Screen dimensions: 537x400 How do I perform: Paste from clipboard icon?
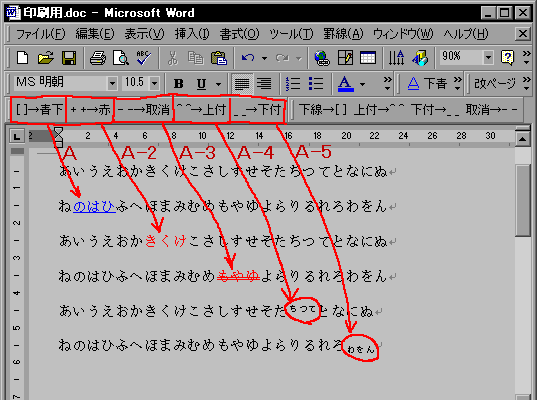219,58
